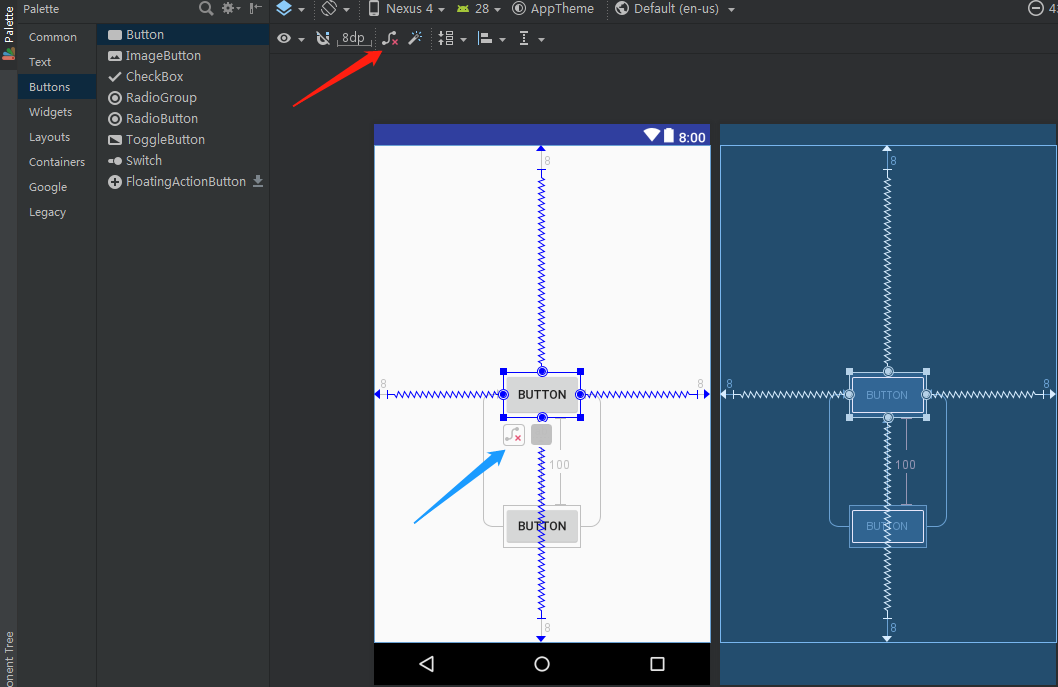1058x687 pixels.
Task: Download the FloatingActionButton library
Action: [258, 182]
